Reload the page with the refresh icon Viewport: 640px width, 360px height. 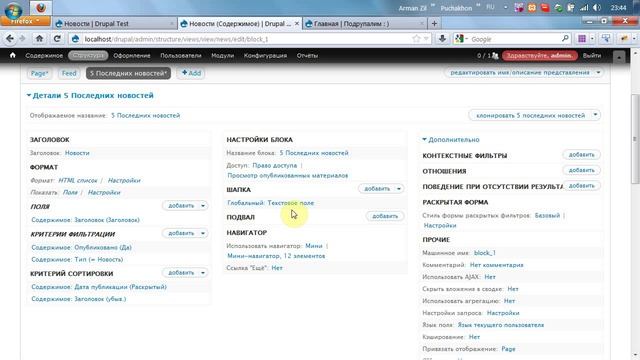pos(57,39)
